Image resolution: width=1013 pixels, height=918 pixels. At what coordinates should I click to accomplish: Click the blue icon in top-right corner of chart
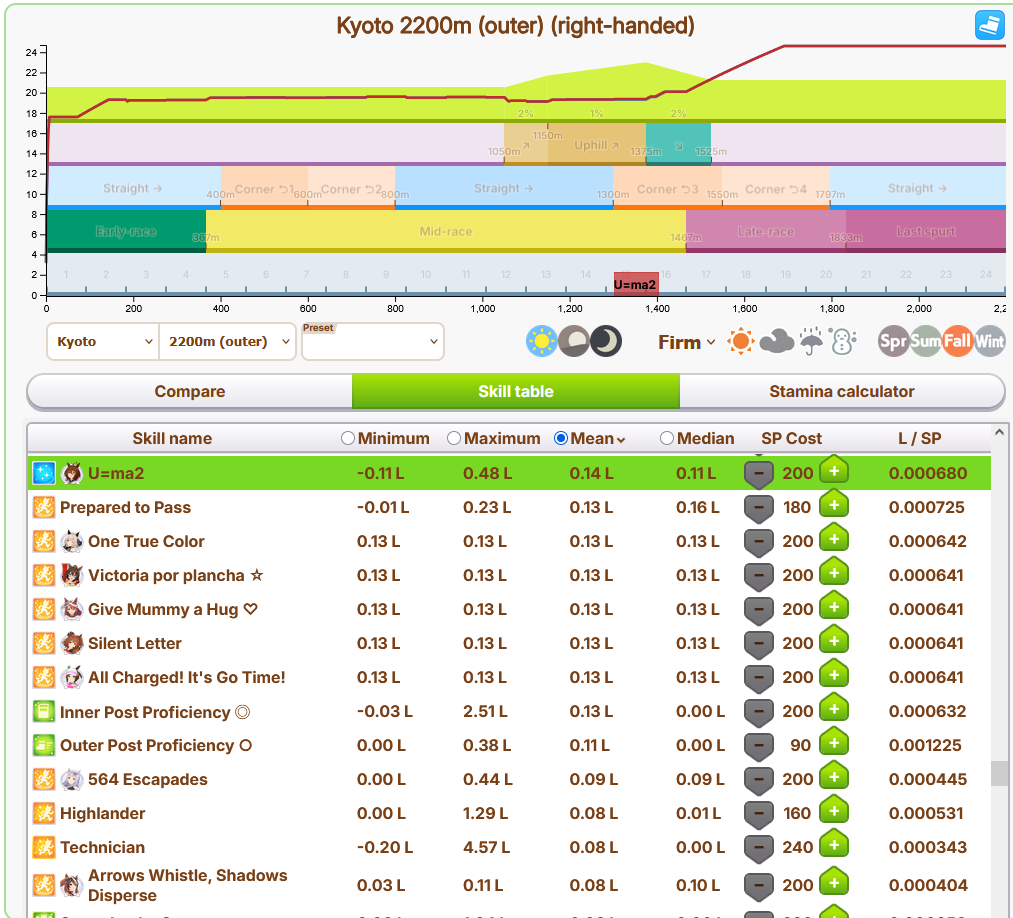(x=989, y=25)
